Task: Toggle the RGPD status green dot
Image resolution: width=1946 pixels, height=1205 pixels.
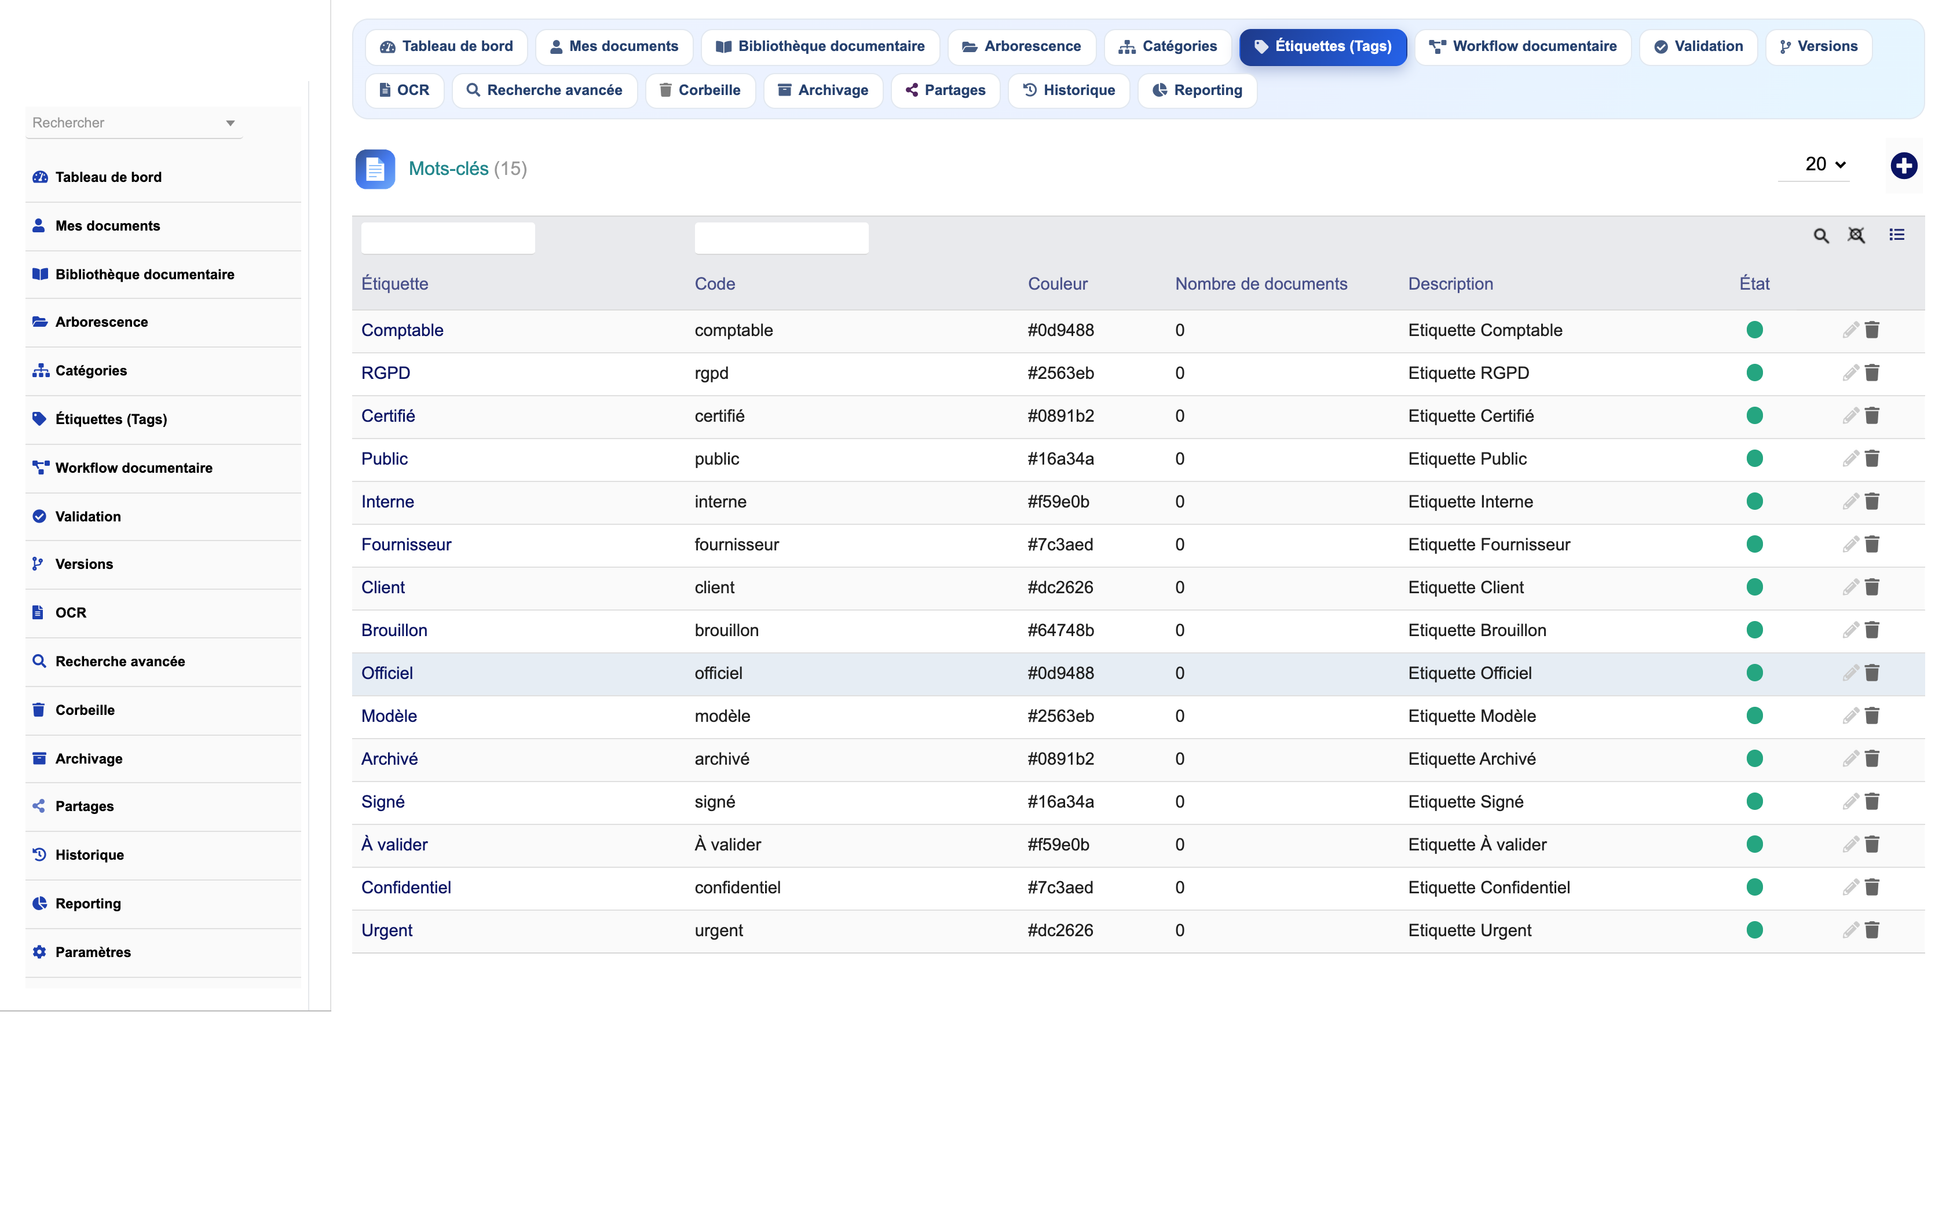Action: click(x=1754, y=373)
